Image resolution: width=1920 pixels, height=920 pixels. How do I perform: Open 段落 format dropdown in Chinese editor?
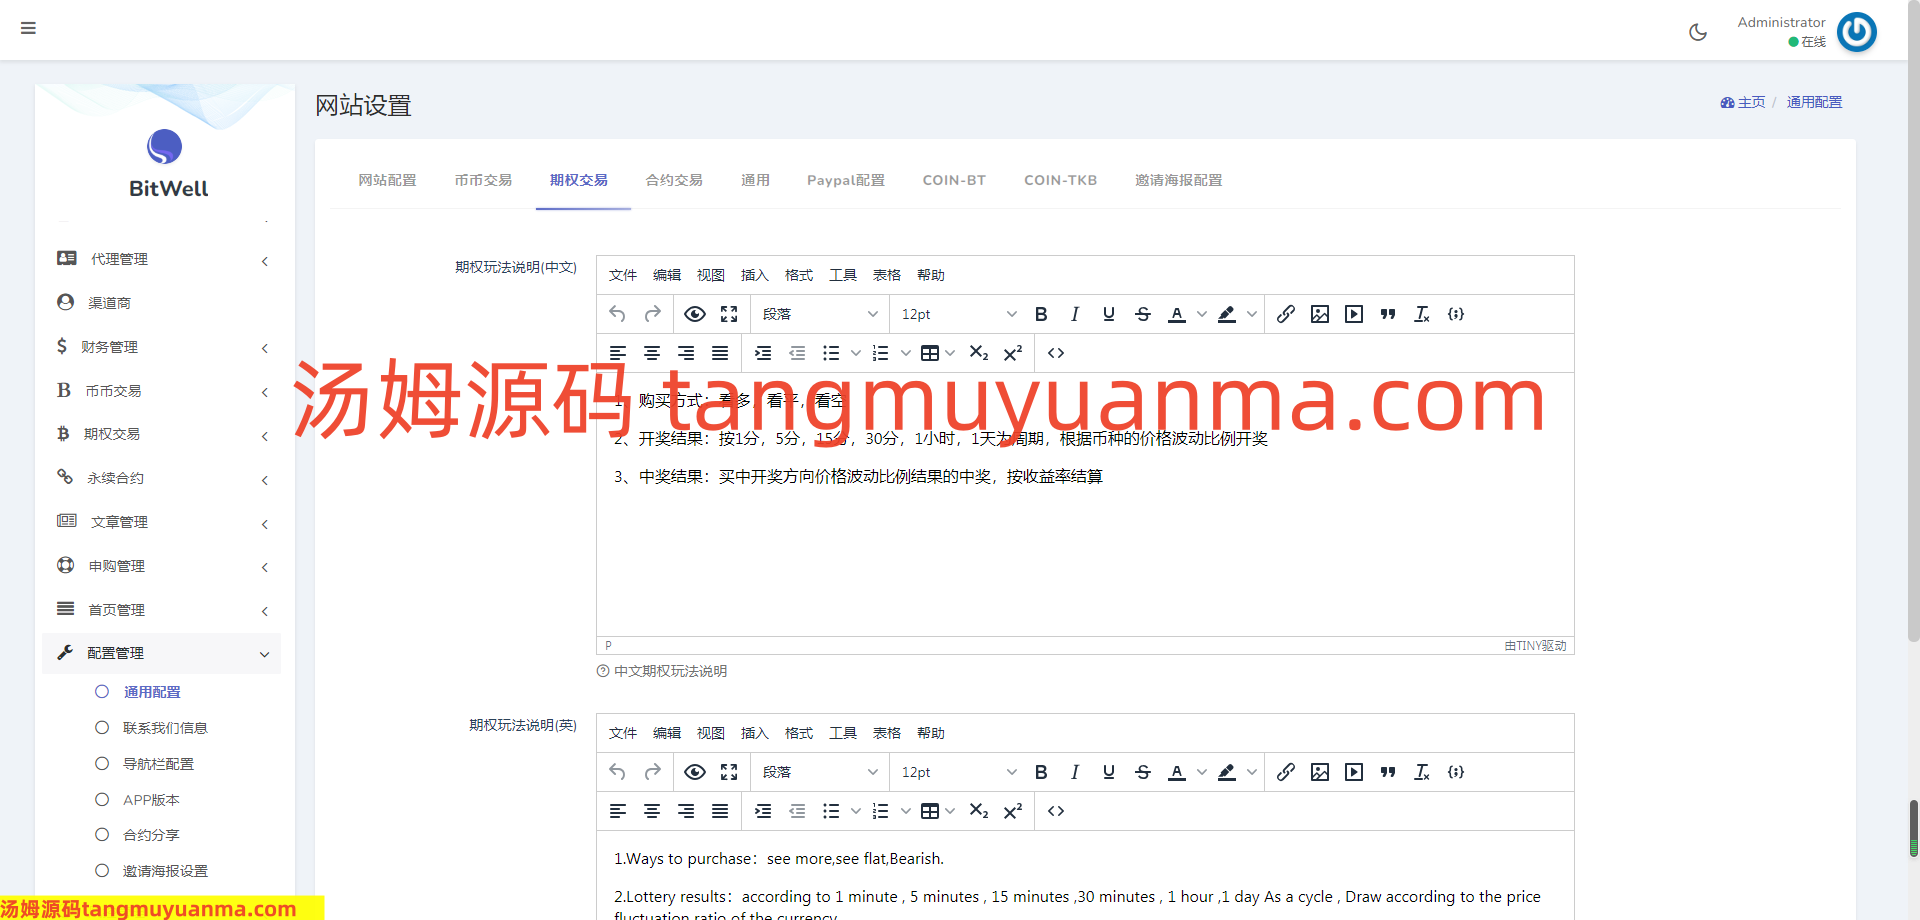(820, 314)
